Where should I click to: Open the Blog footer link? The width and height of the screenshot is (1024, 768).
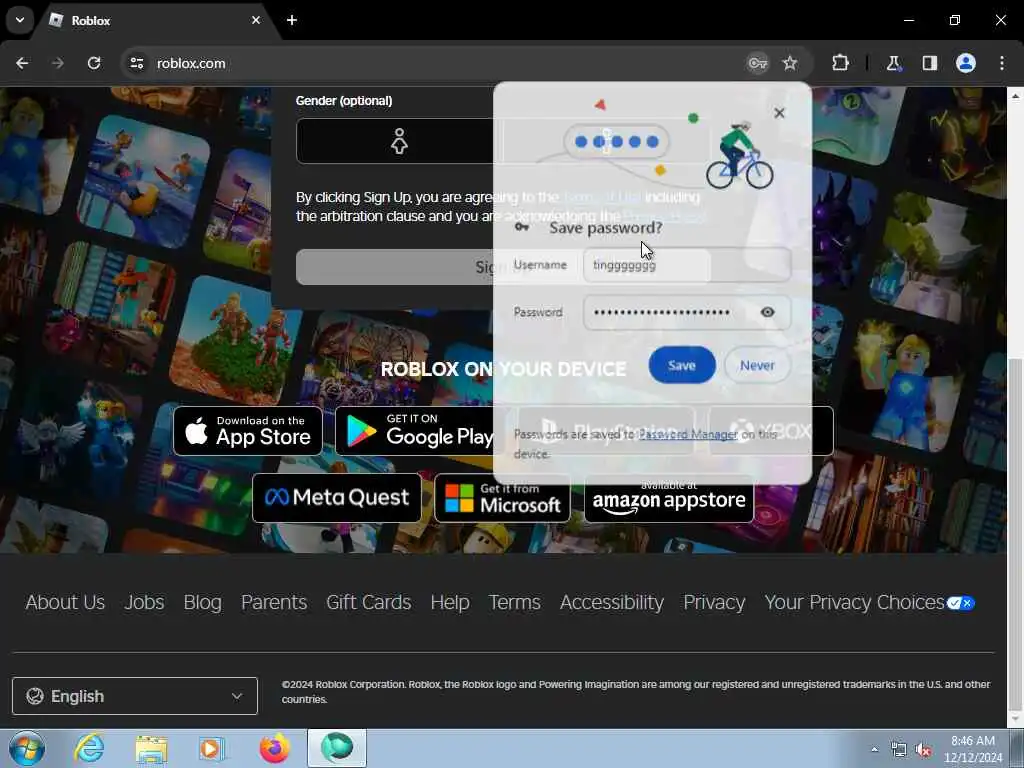202,602
